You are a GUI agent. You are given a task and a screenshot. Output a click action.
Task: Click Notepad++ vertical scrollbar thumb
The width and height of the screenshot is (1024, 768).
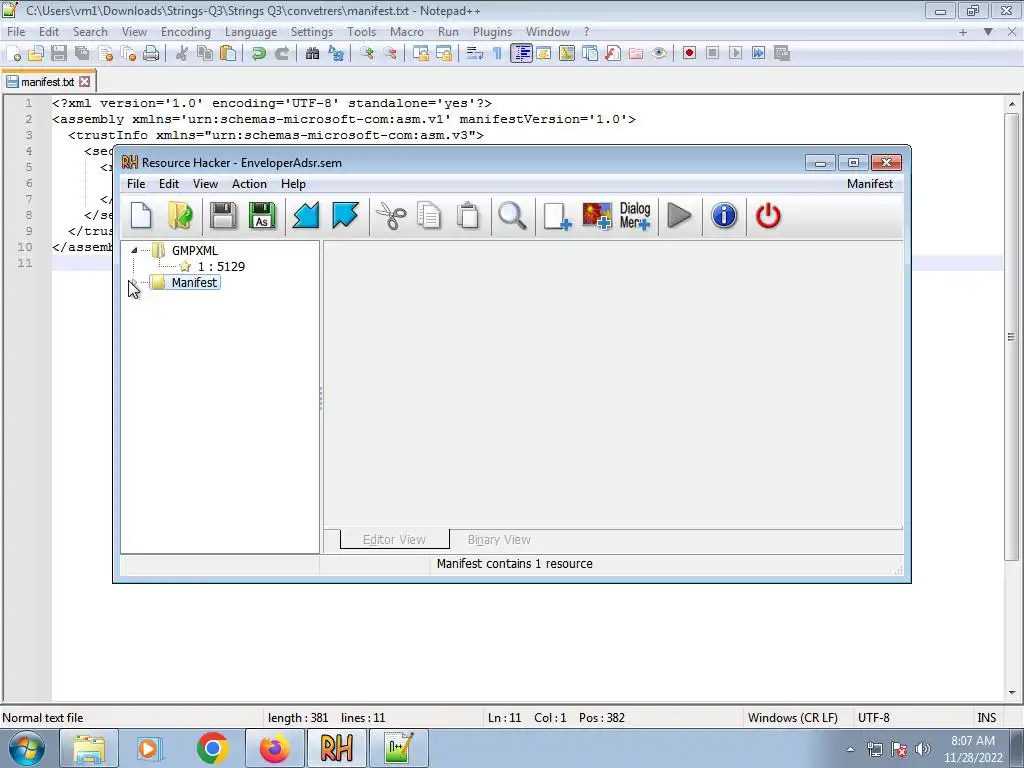click(1011, 336)
